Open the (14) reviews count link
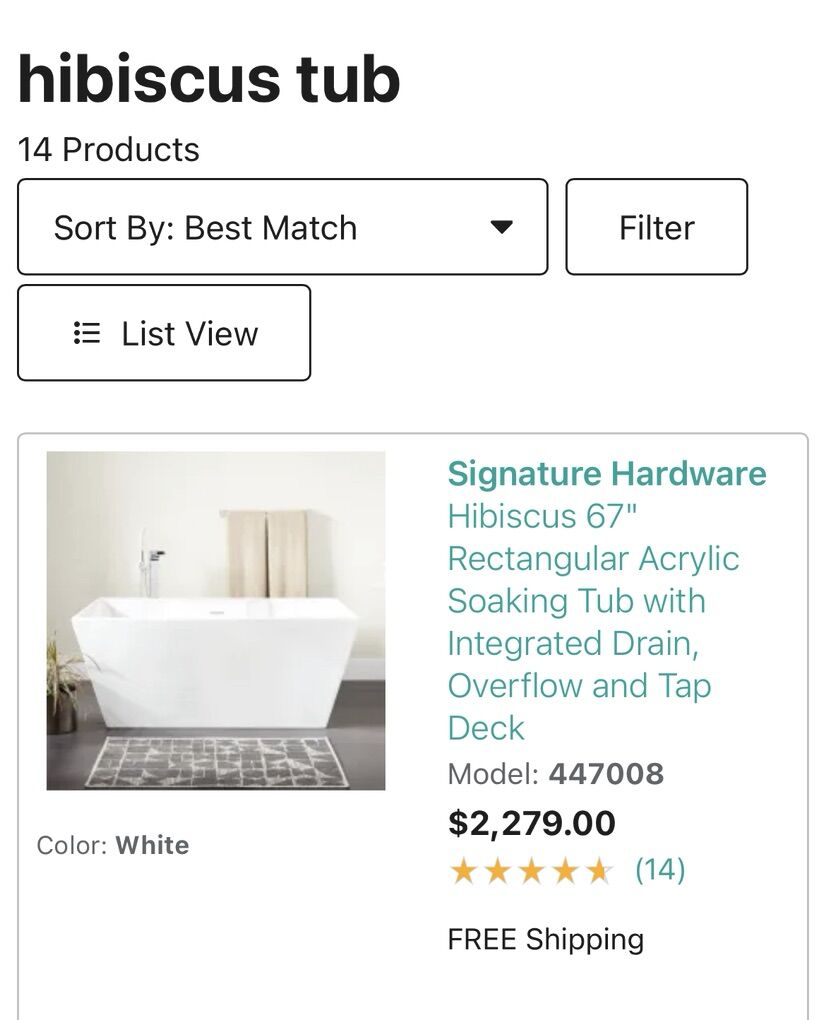826x1020 pixels. point(660,870)
